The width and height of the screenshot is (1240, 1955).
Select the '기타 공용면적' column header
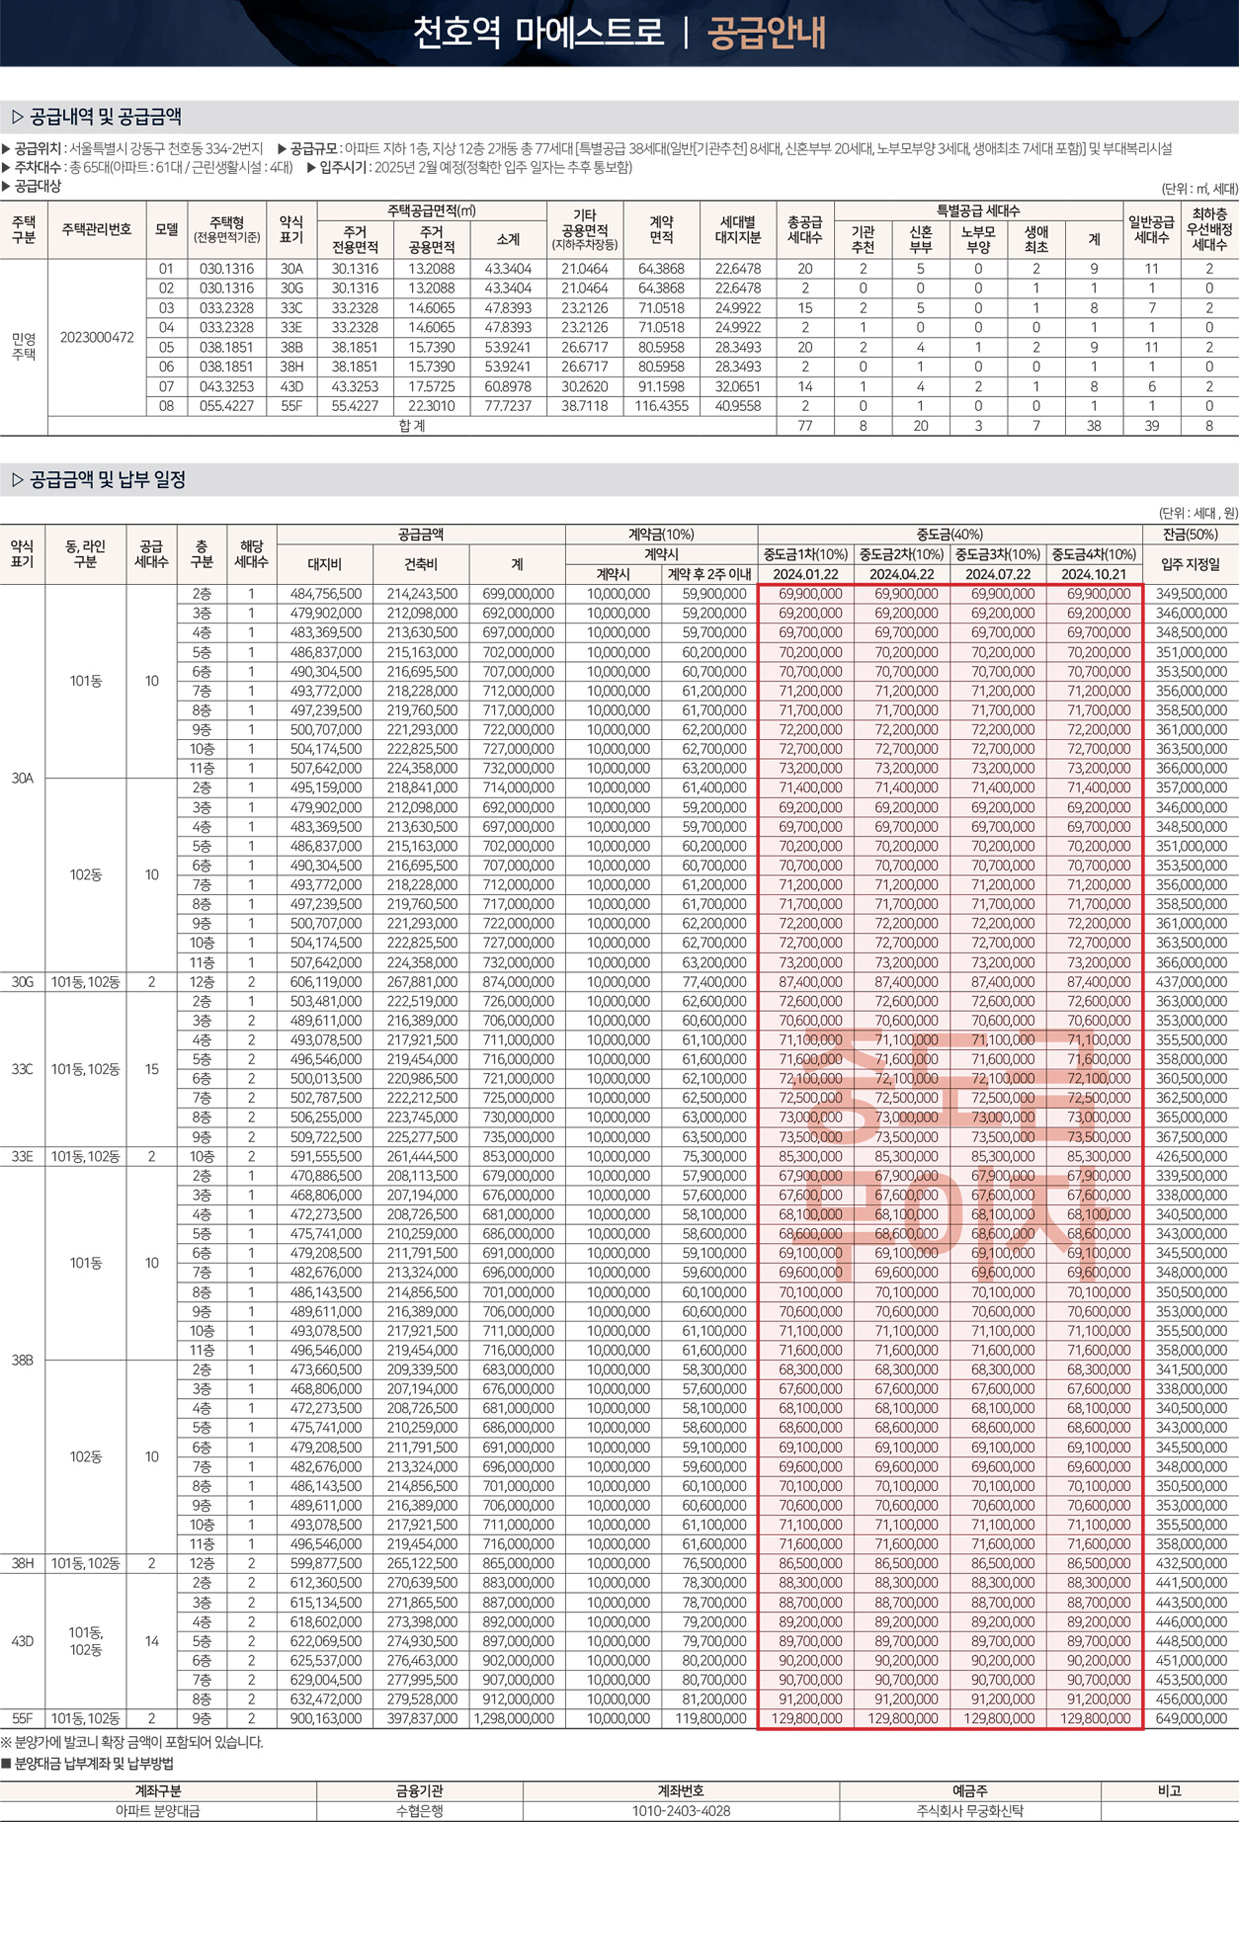tap(585, 230)
